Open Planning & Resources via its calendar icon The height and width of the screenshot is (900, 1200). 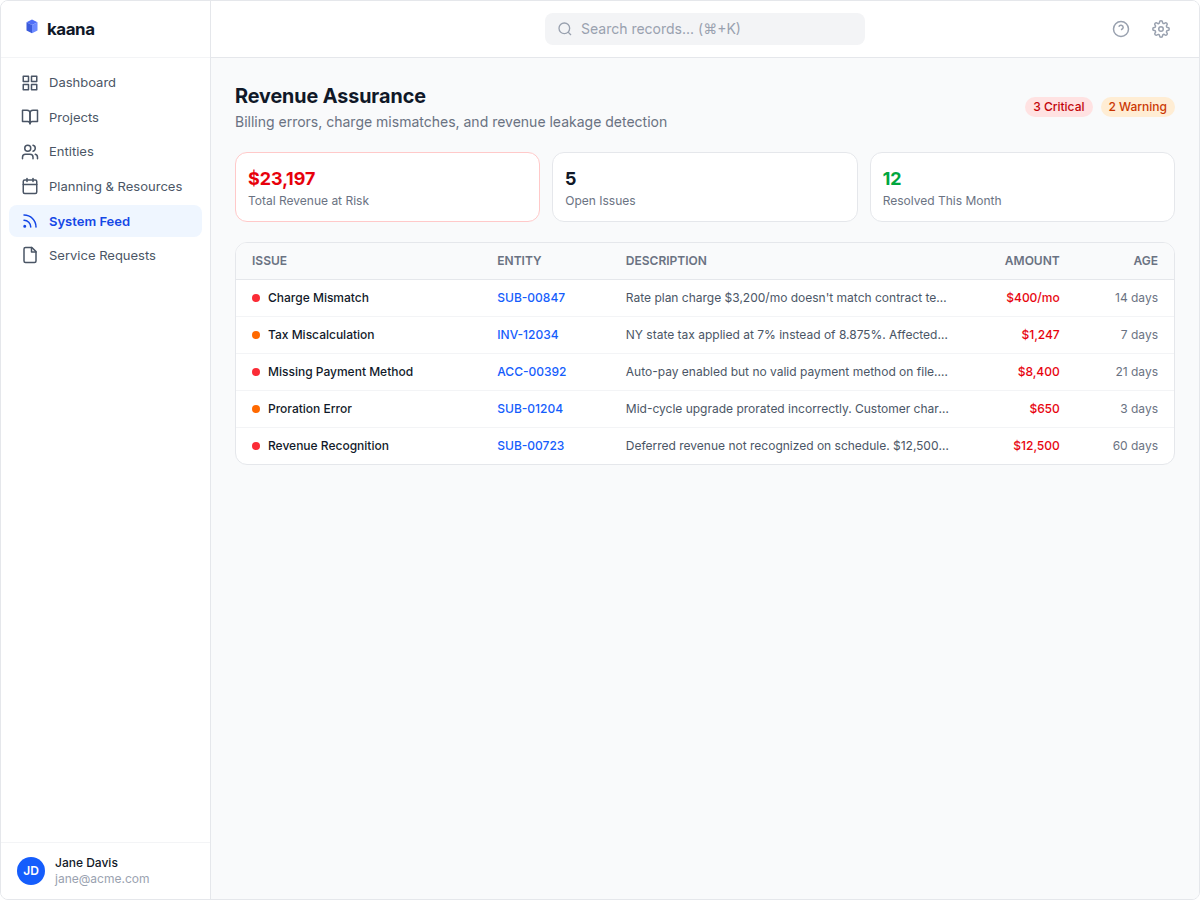pos(31,186)
